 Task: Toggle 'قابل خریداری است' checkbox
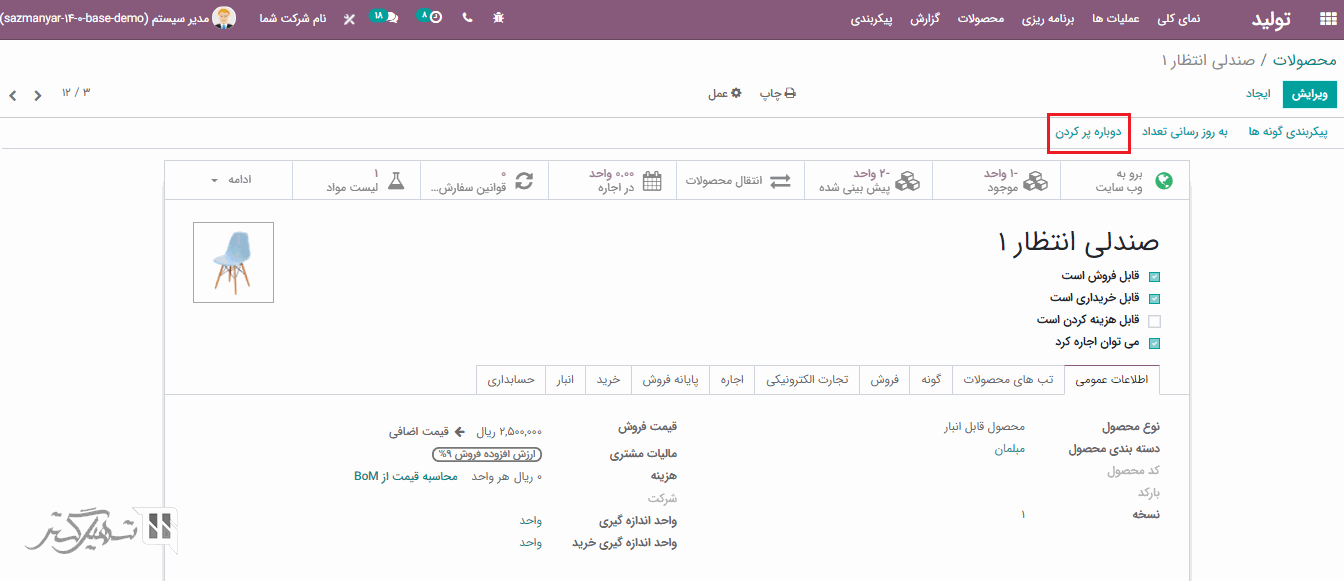[x=1154, y=299]
